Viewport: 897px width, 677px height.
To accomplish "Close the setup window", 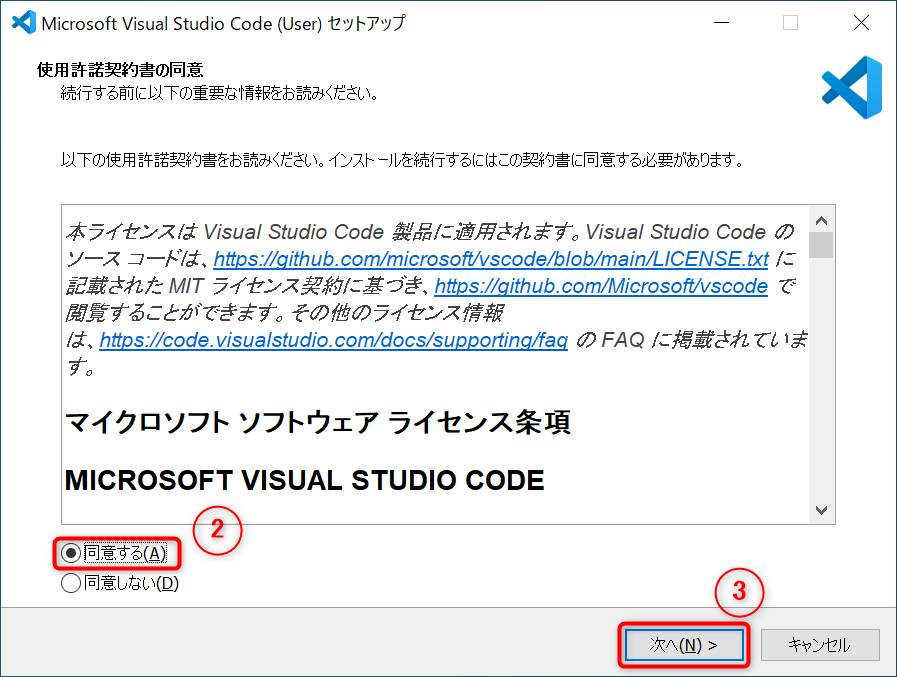I will (861, 23).
